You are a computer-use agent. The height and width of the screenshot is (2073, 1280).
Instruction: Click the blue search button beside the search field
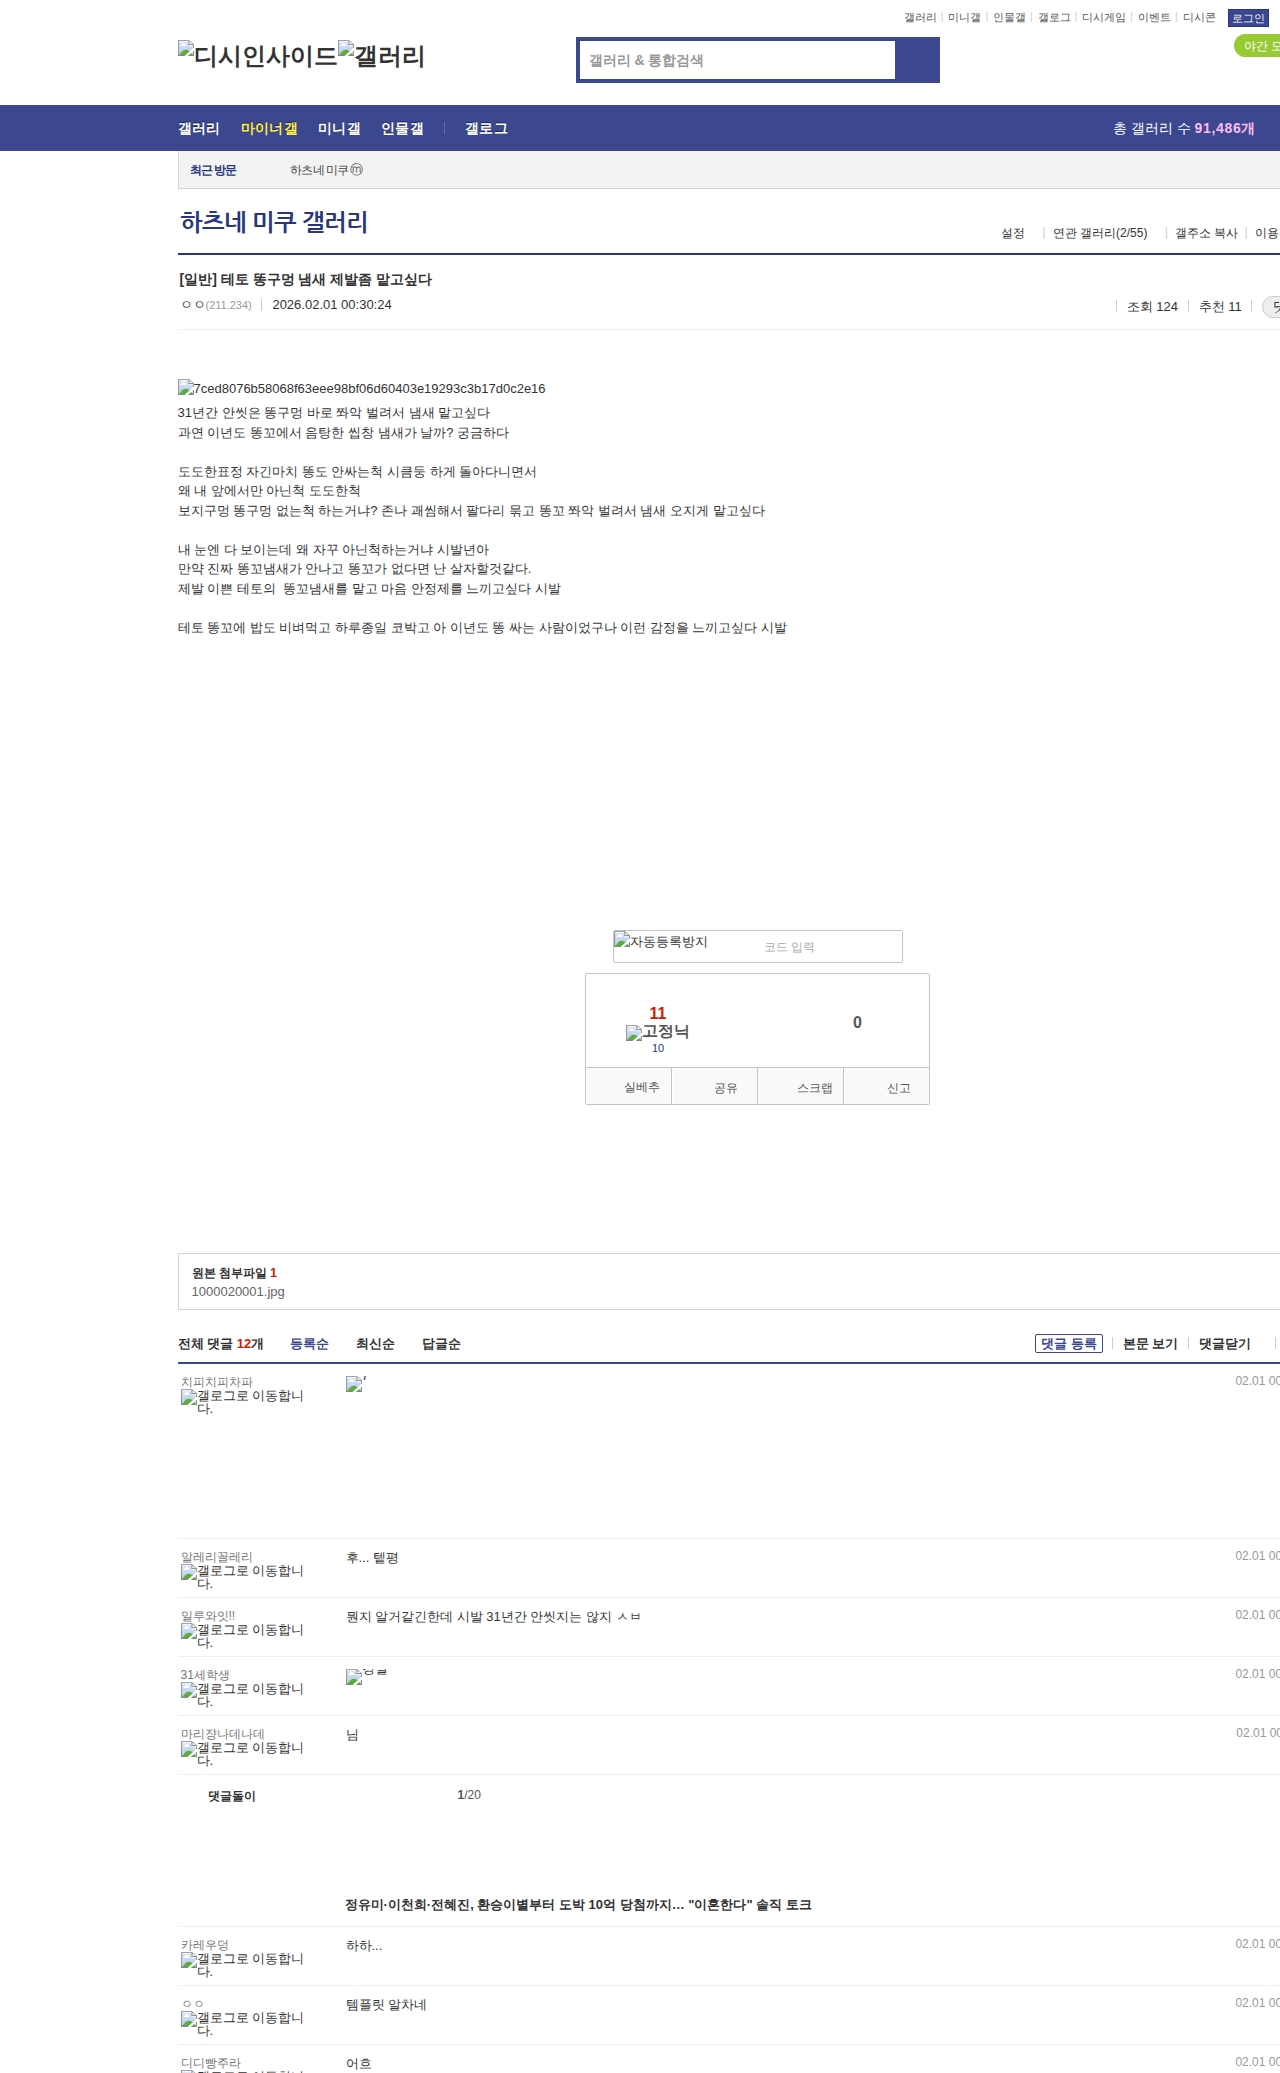point(917,60)
